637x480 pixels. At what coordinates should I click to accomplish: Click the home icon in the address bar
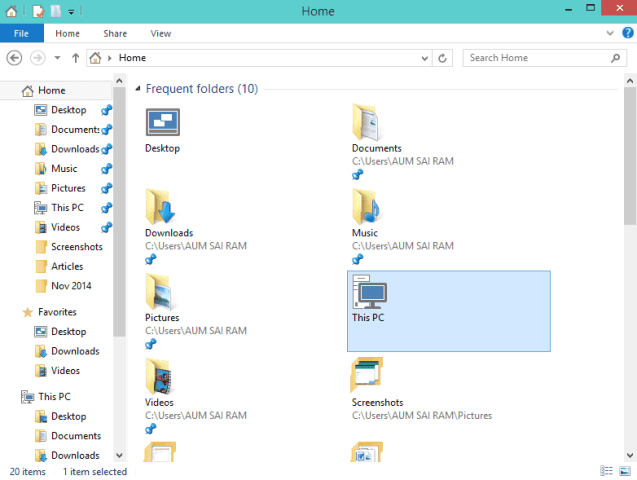95,58
